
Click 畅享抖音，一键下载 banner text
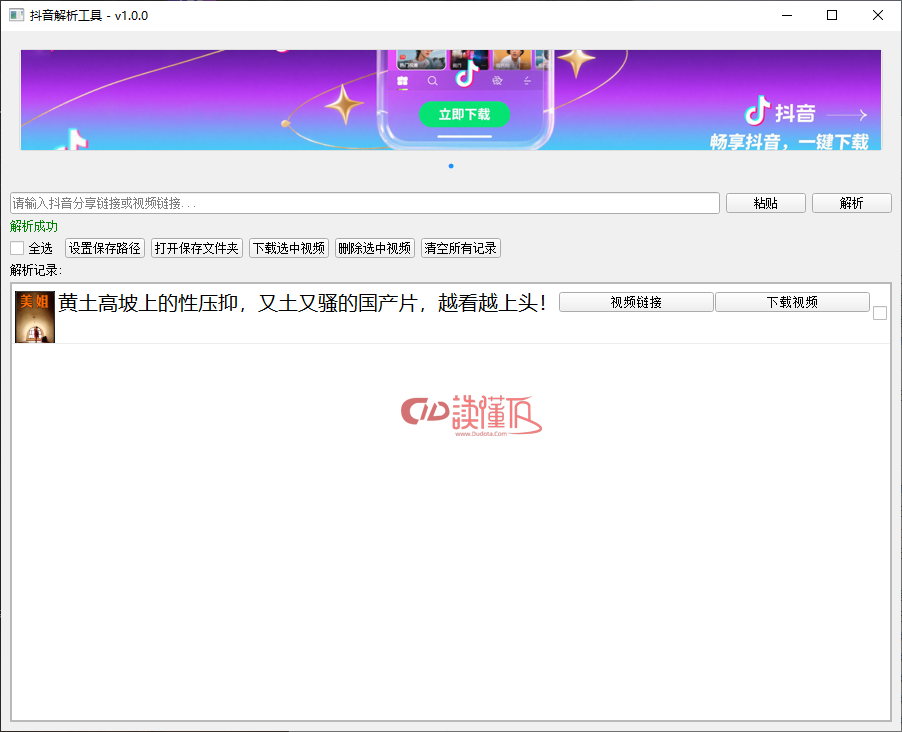click(x=789, y=142)
